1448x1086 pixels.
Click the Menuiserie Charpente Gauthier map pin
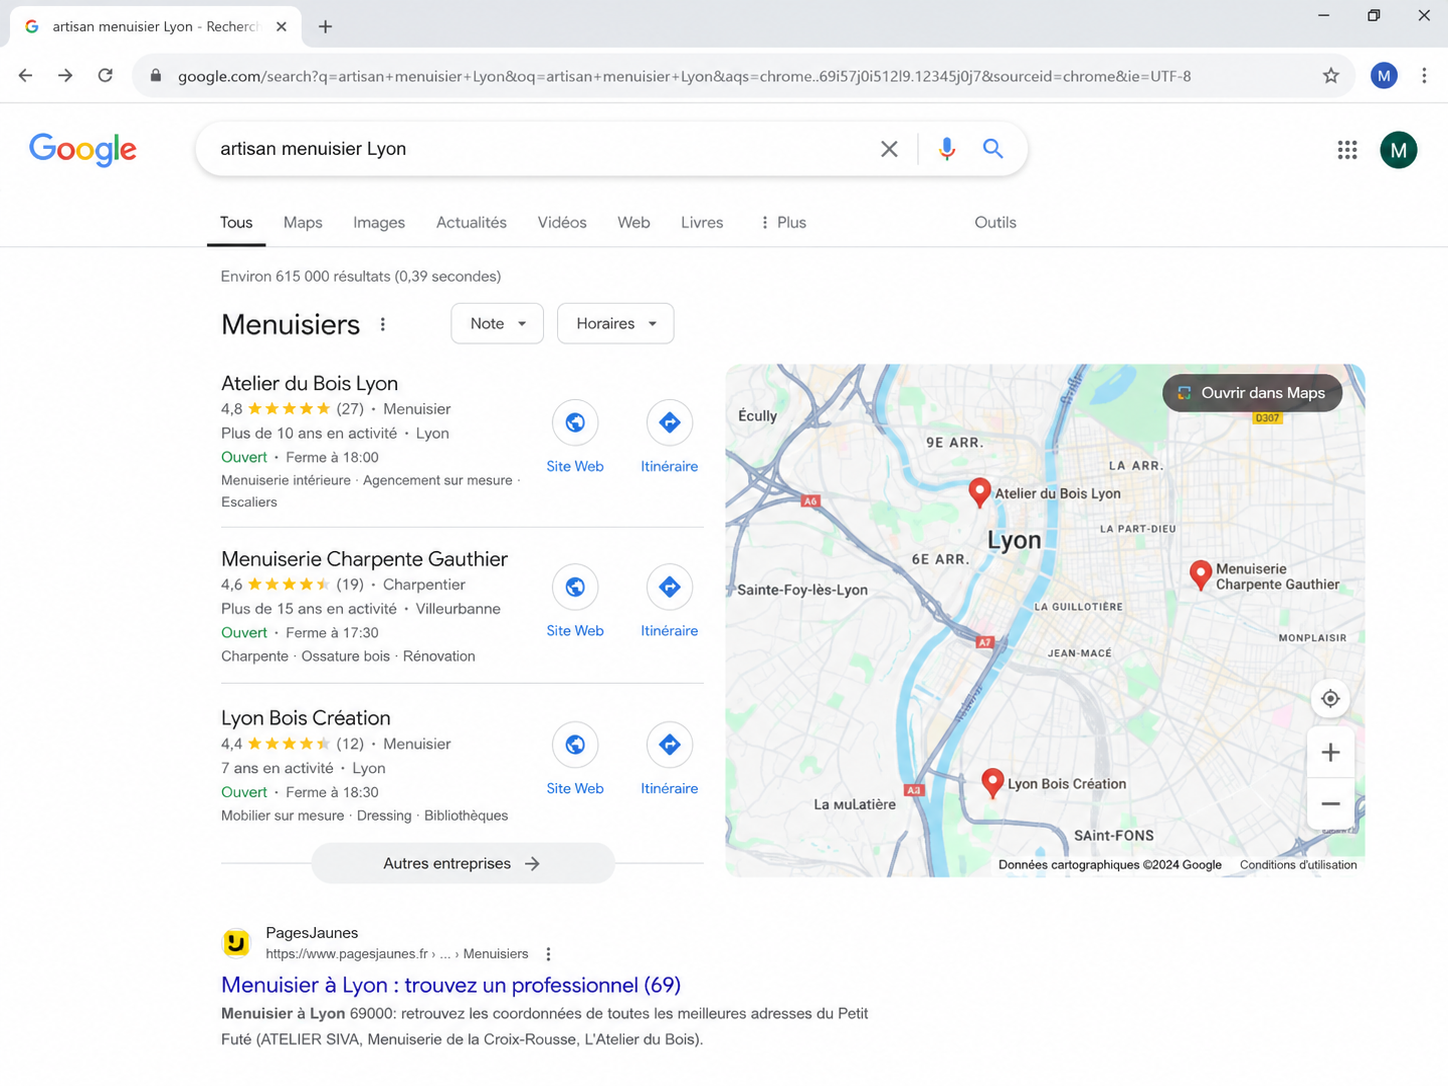coord(1200,575)
